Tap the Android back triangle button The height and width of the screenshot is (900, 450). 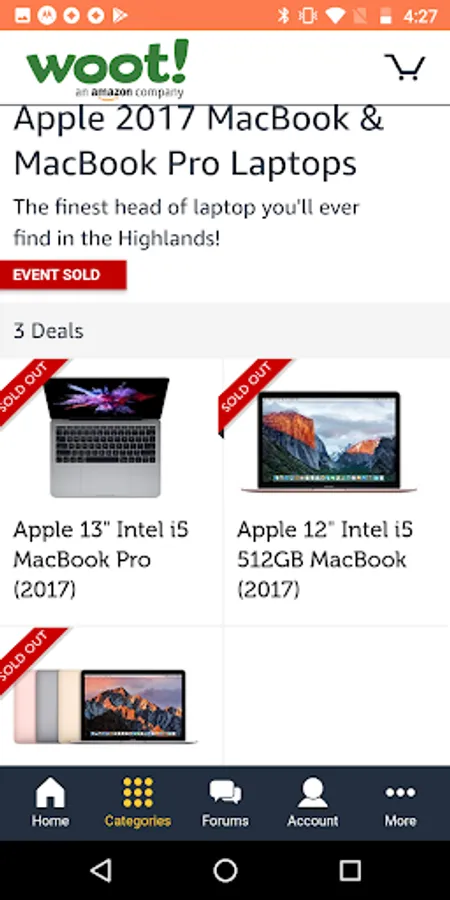coord(101,871)
